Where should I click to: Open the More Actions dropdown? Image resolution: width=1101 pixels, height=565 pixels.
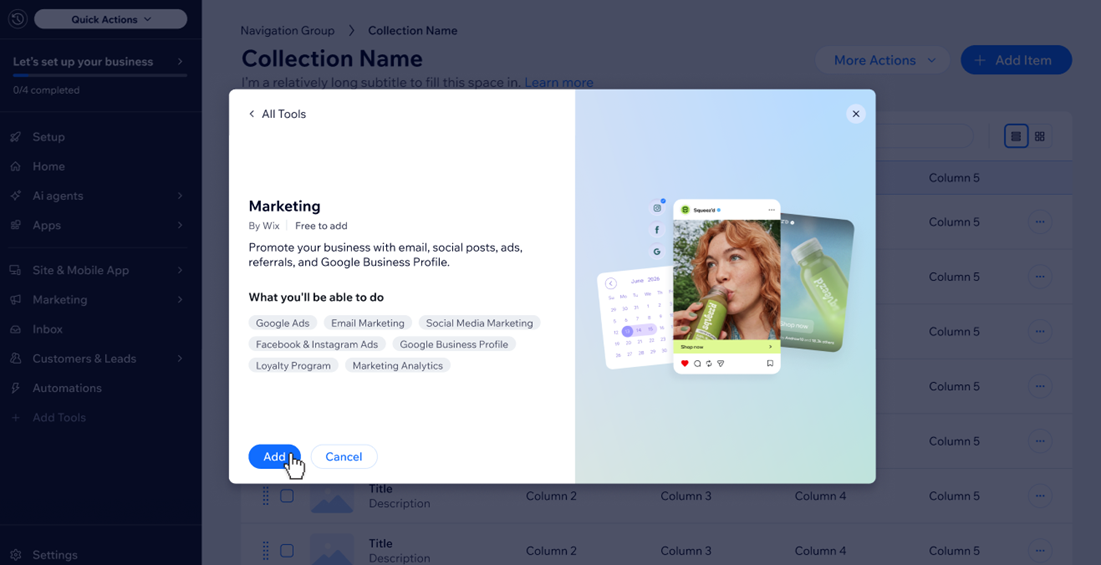pos(883,60)
